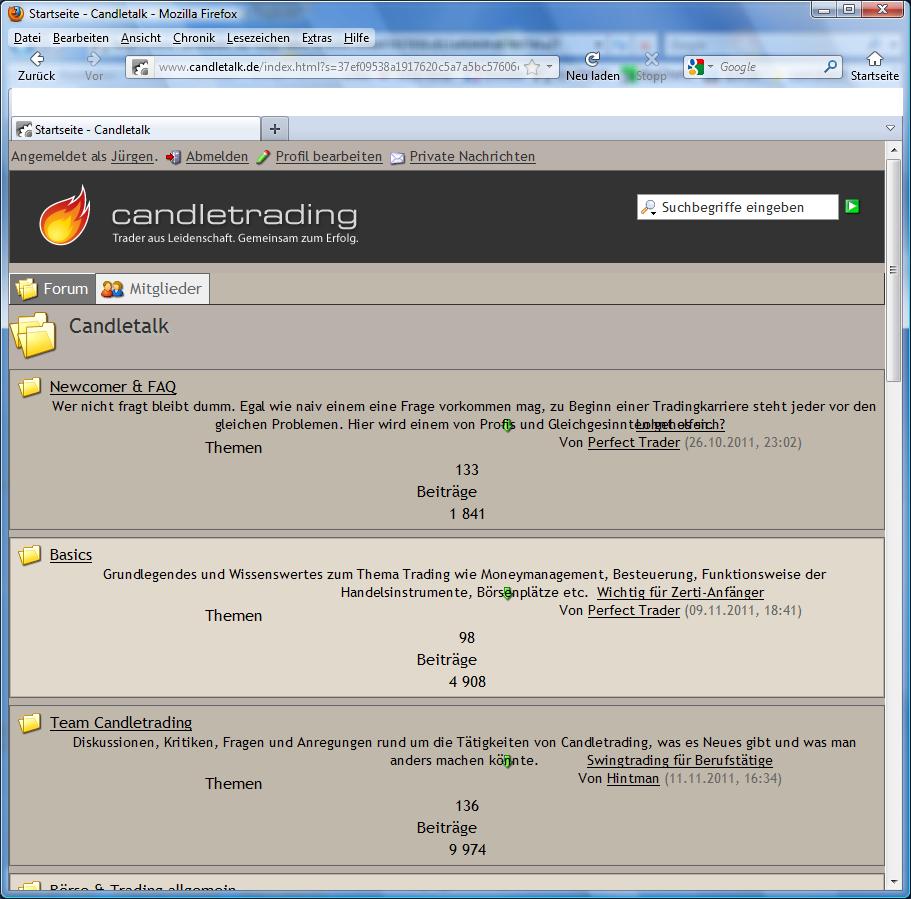Open the Private Nachrichten link
The width and height of the screenshot is (911, 899).
[472, 157]
